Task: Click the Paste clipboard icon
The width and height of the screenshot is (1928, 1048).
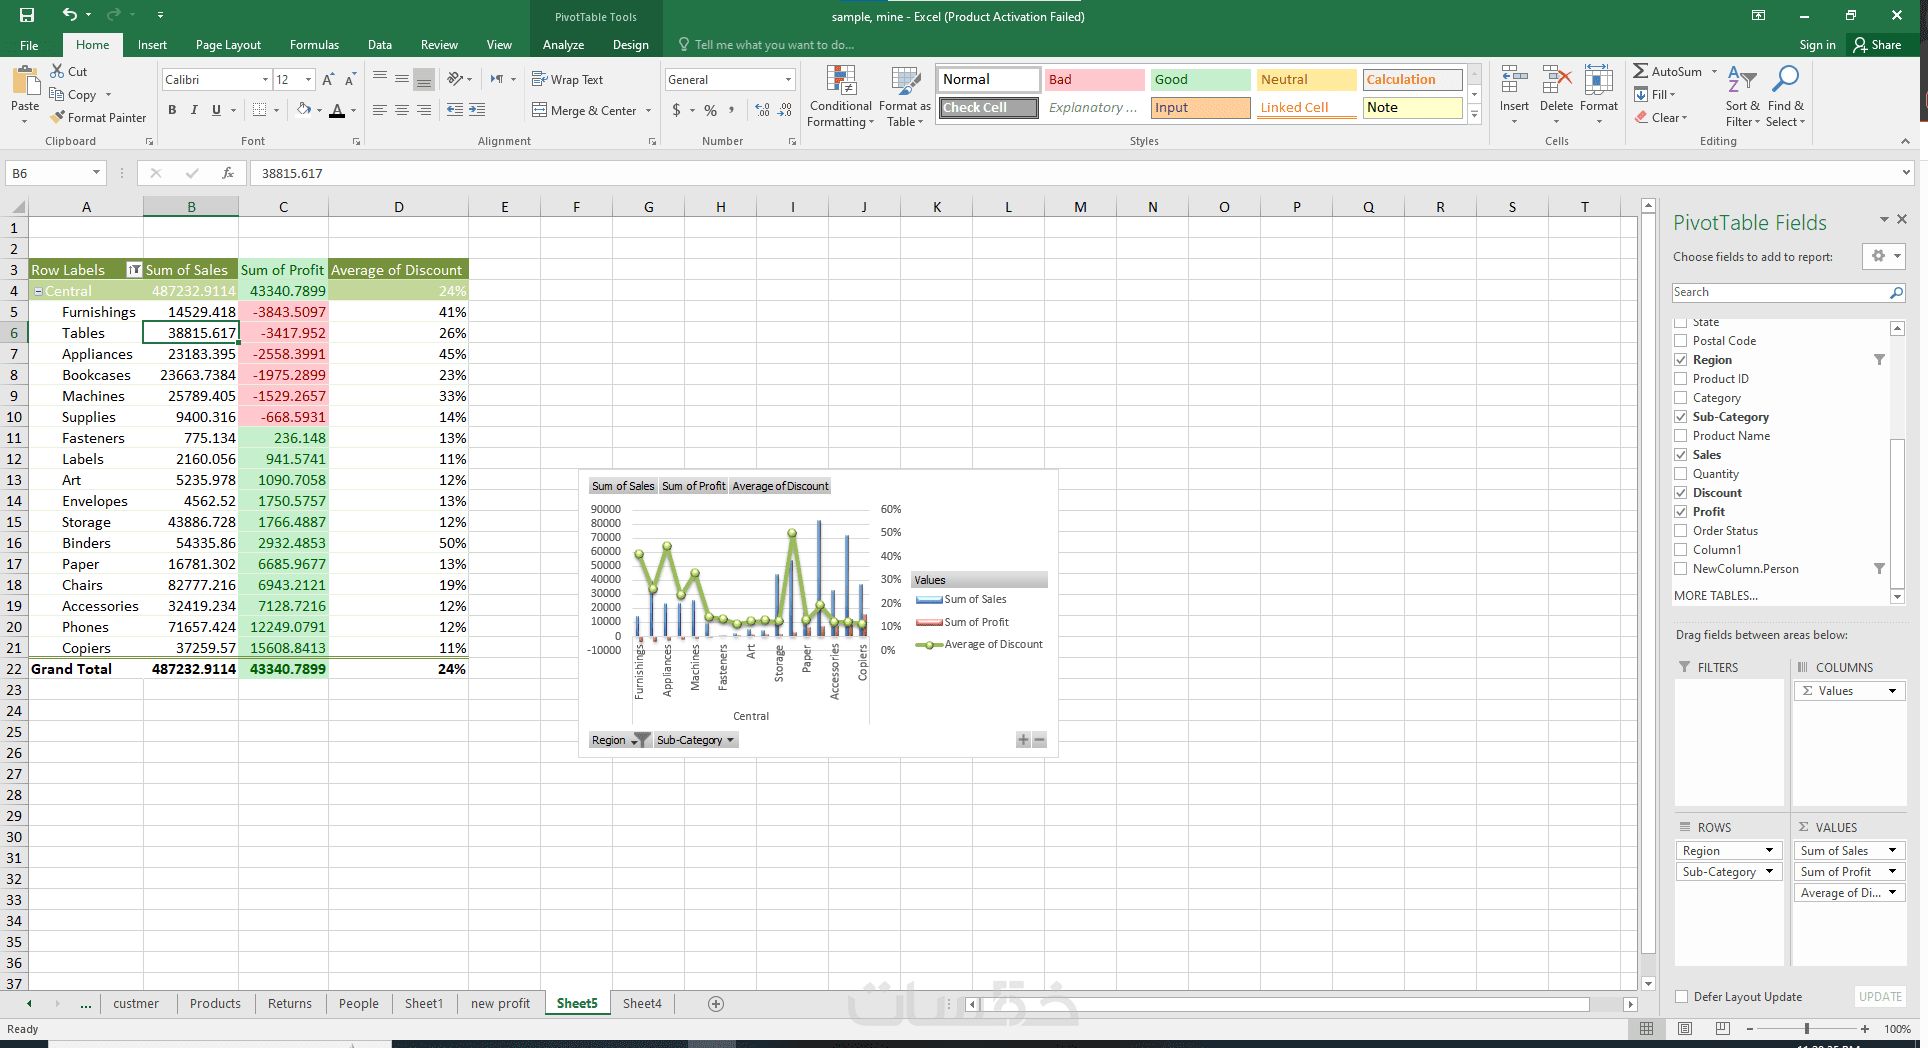Action: tap(25, 81)
